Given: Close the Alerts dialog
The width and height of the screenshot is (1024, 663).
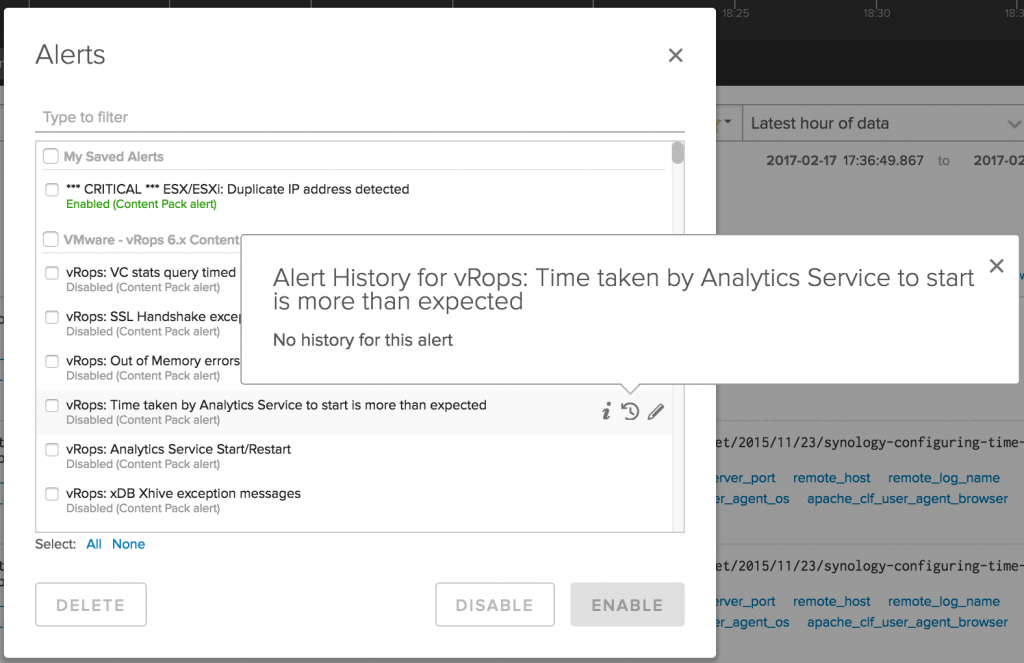Looking at the screenshot, I should coord(675,55).
